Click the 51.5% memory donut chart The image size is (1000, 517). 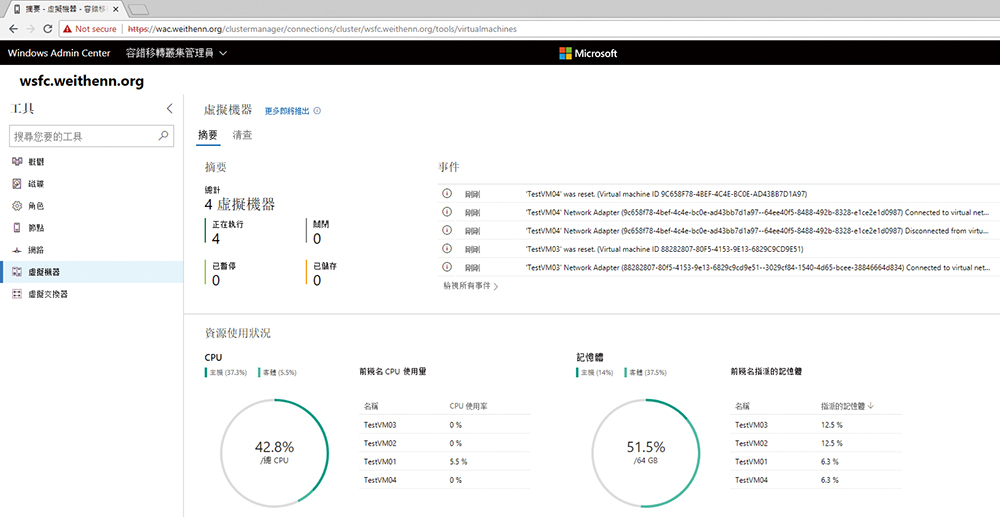[x=645, y=453]
